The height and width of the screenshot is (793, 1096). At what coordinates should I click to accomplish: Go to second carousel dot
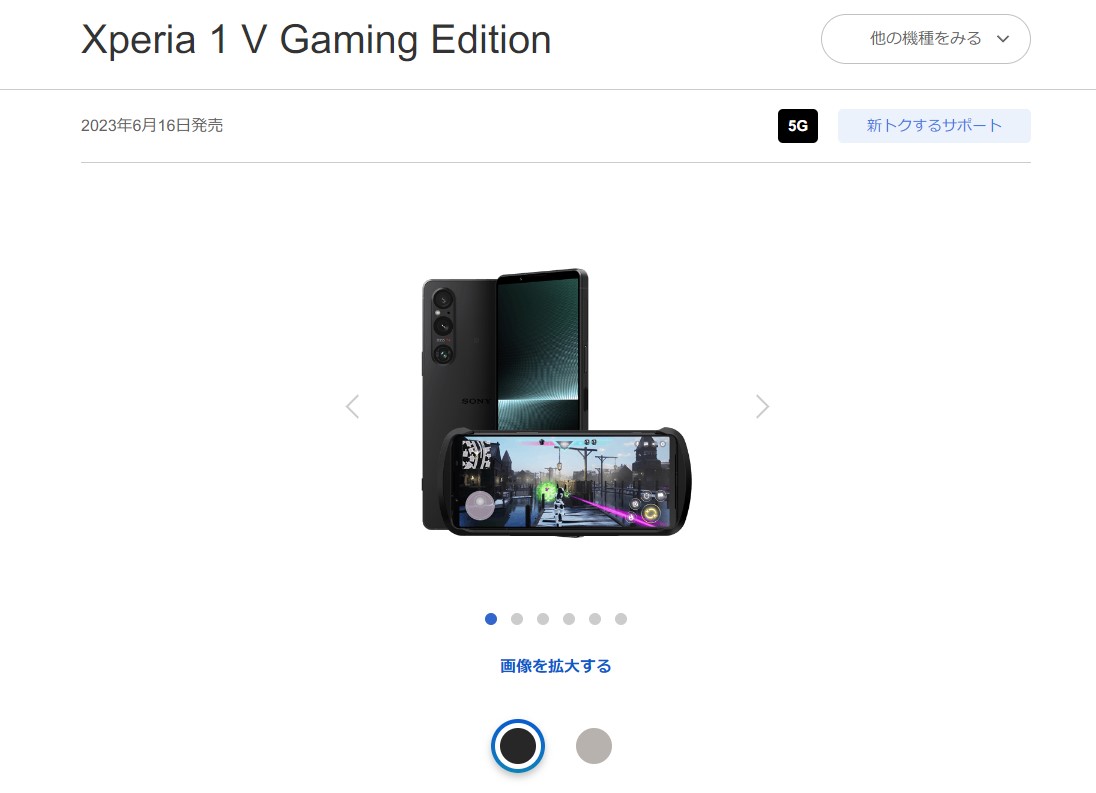(x=517, y=619)
